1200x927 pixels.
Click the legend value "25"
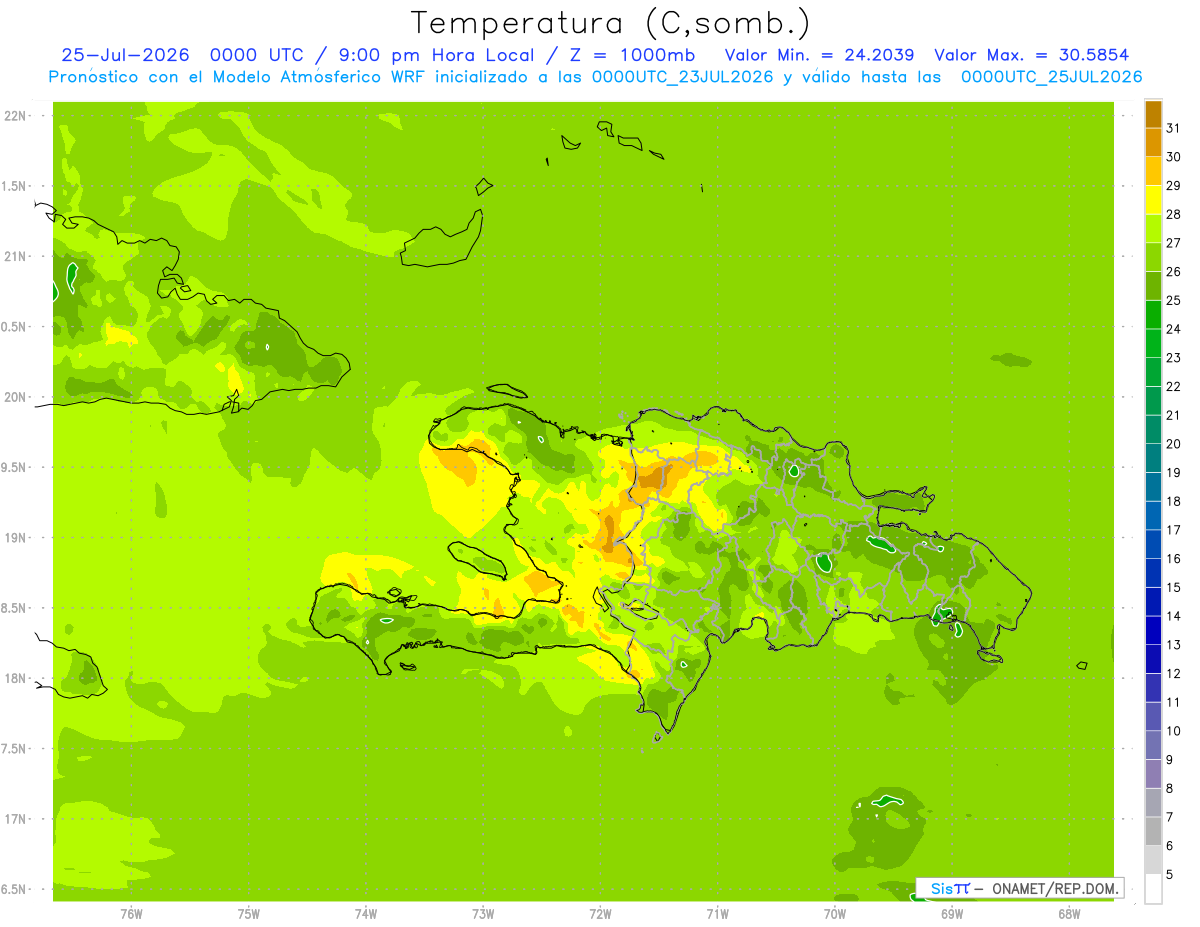(1173, 300)
